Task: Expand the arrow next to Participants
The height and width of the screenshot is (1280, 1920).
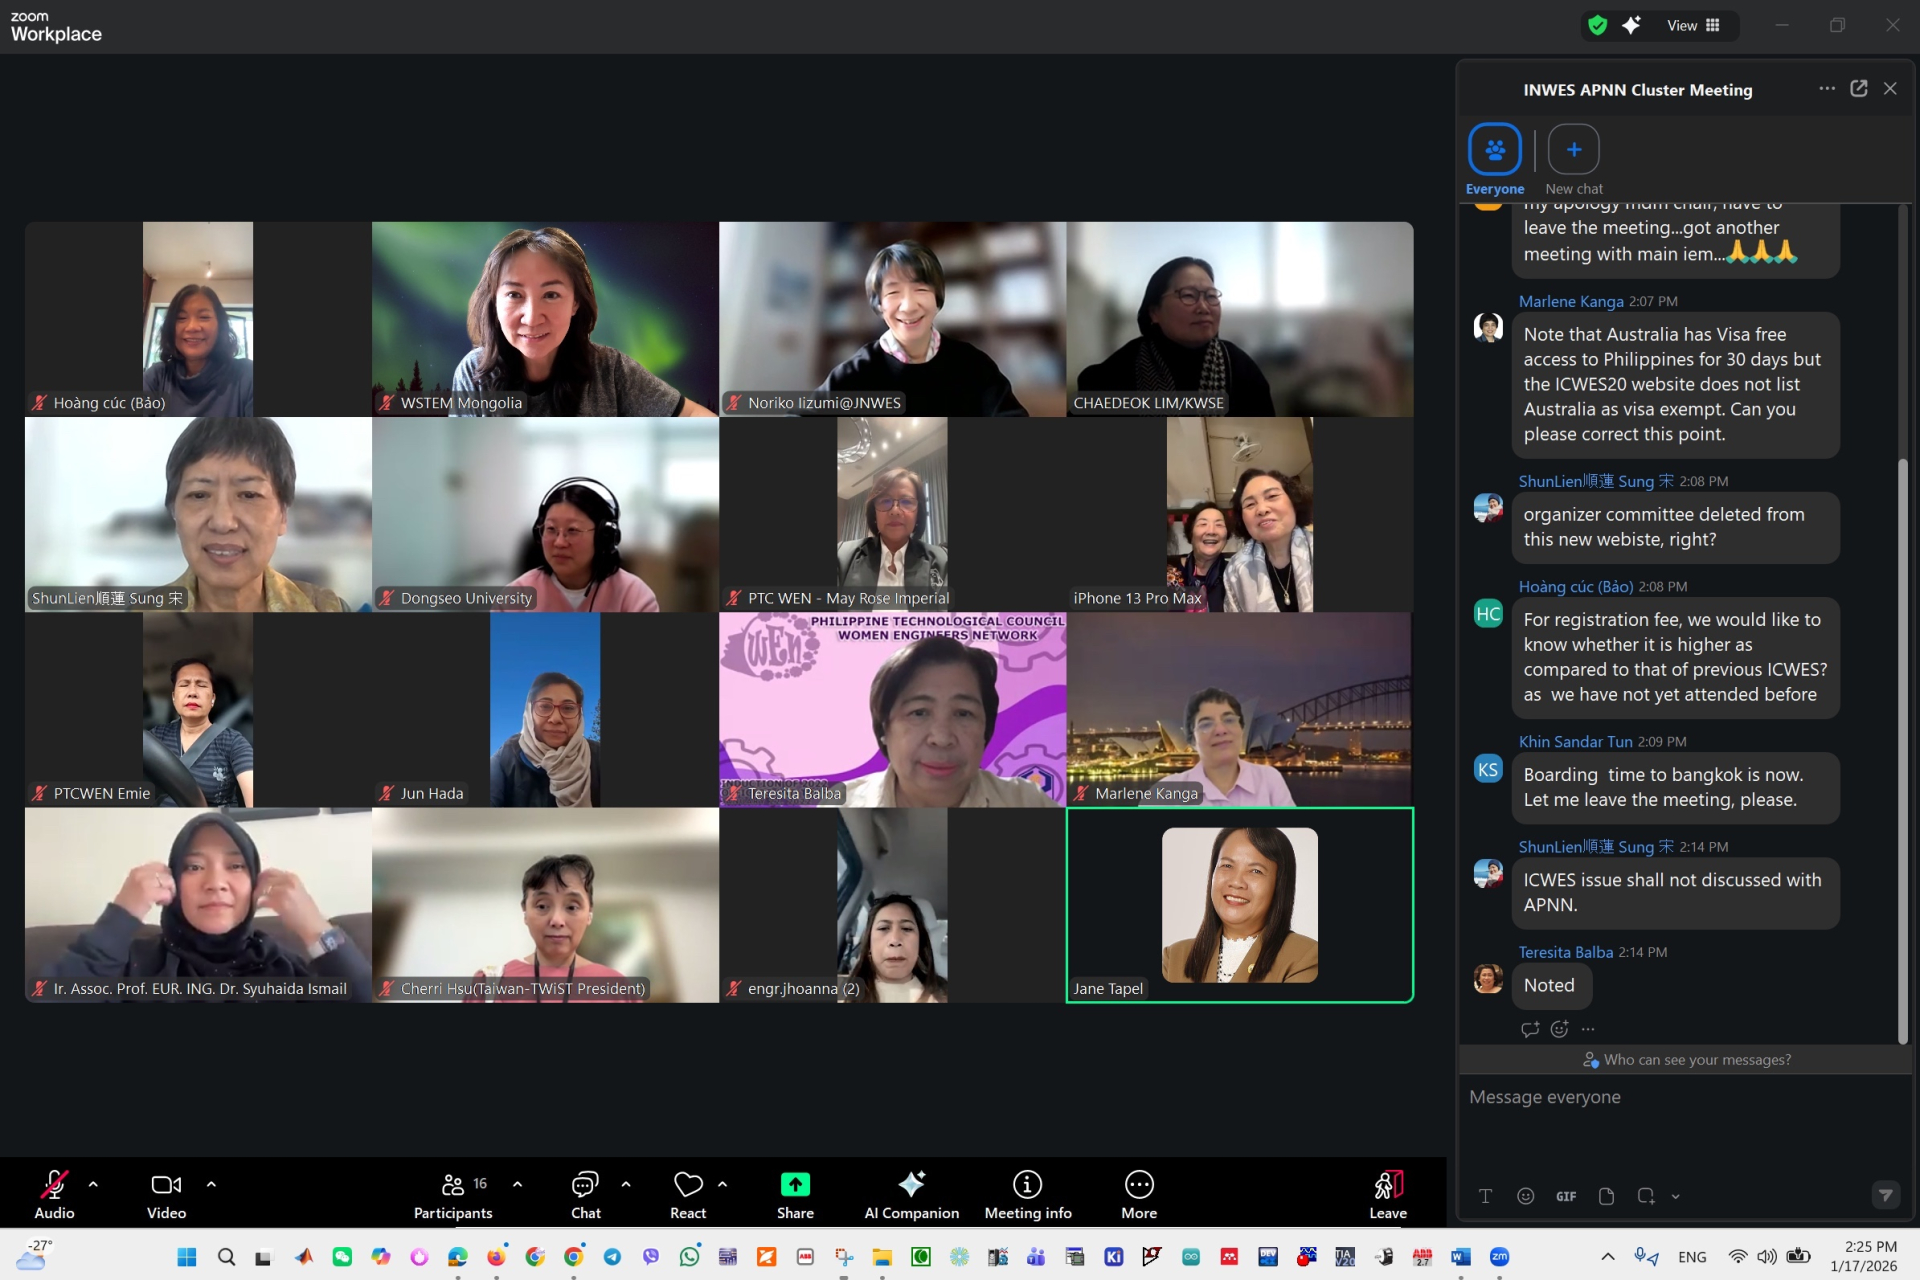Action: [x=517, y=1184]
